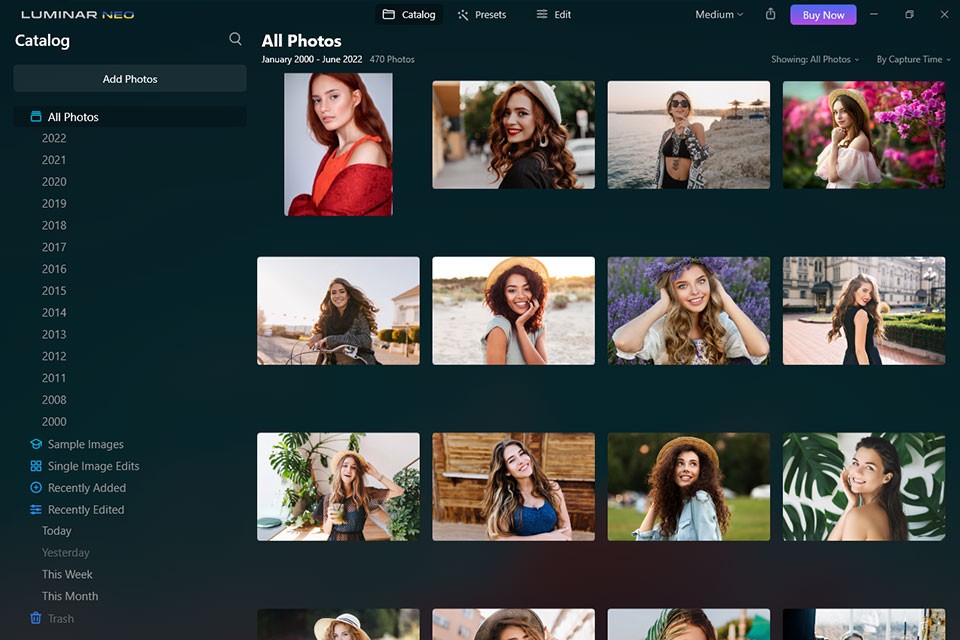Switch to the Edit tab
The width and height of the screenshot is (960, 640).
553,14
